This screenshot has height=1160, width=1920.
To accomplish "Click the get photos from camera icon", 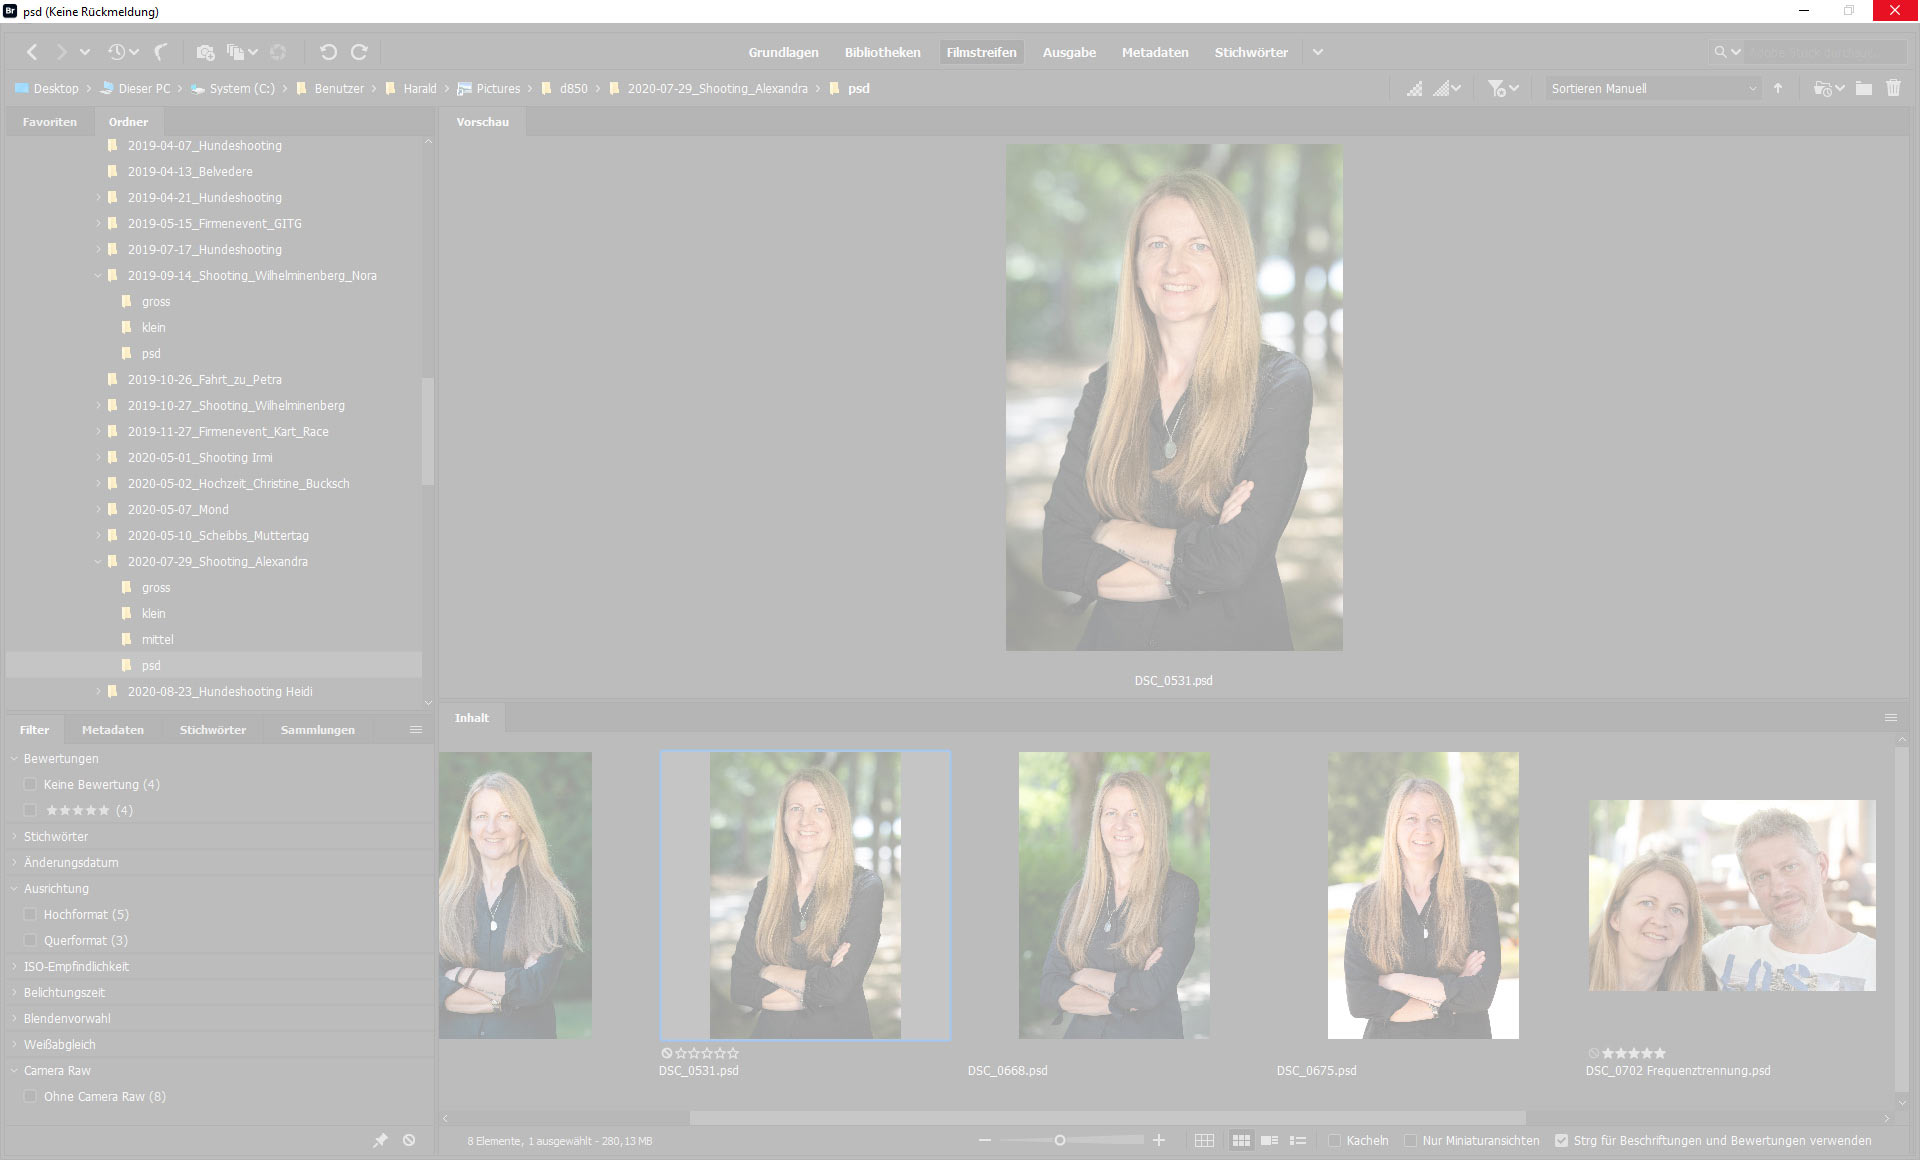I will pyautogui.click(x=205, y=52).
